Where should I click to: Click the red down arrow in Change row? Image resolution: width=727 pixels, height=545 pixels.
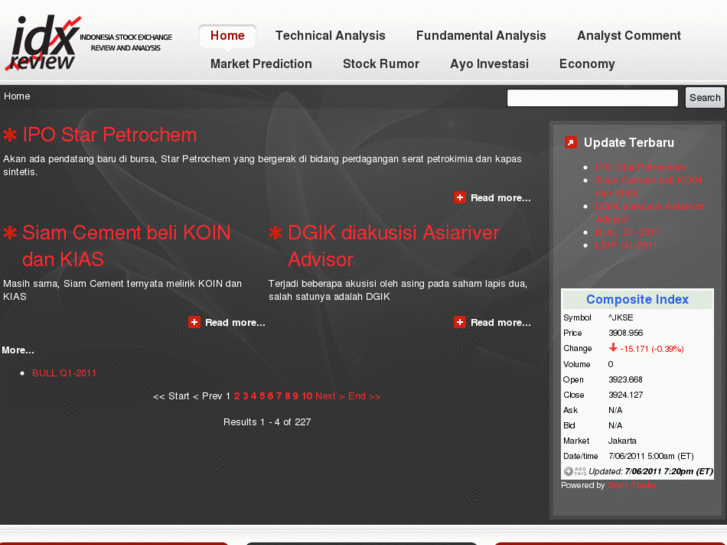(613, 347)
